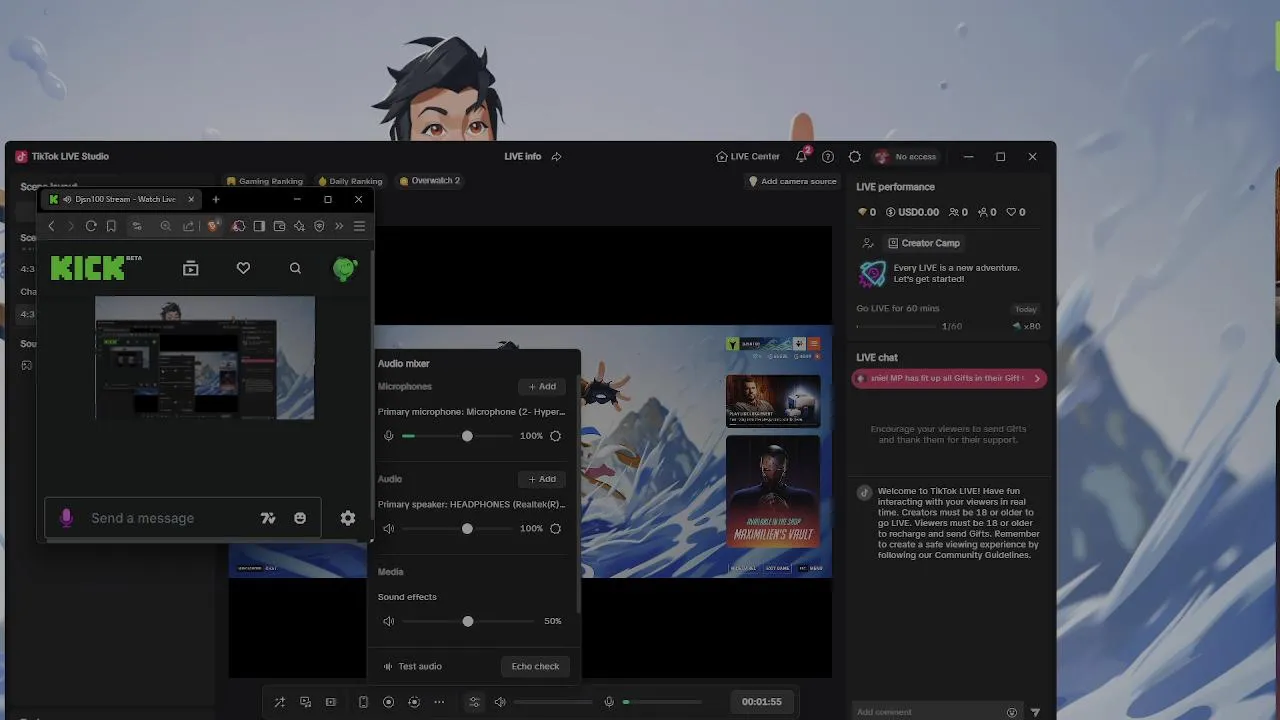Go back in the browser window
The image size is (1280, 720).
tap(51, 226)
